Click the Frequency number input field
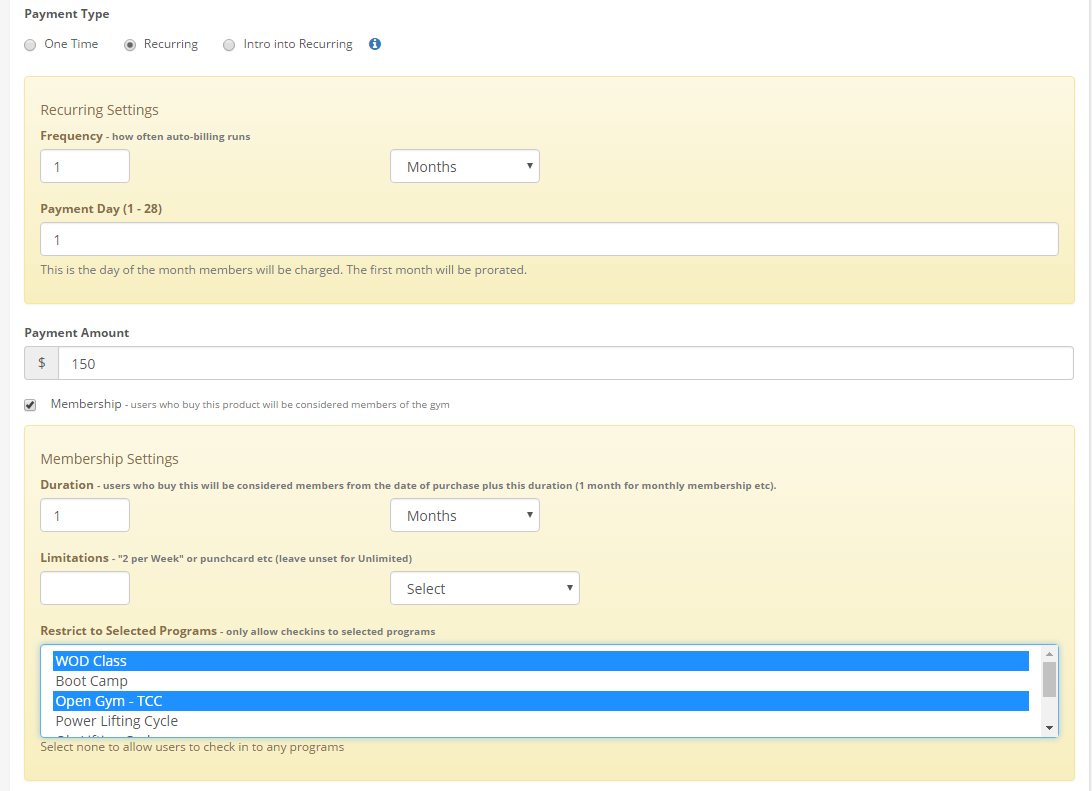The image size is (1092, 791). (x=85, y=167)
